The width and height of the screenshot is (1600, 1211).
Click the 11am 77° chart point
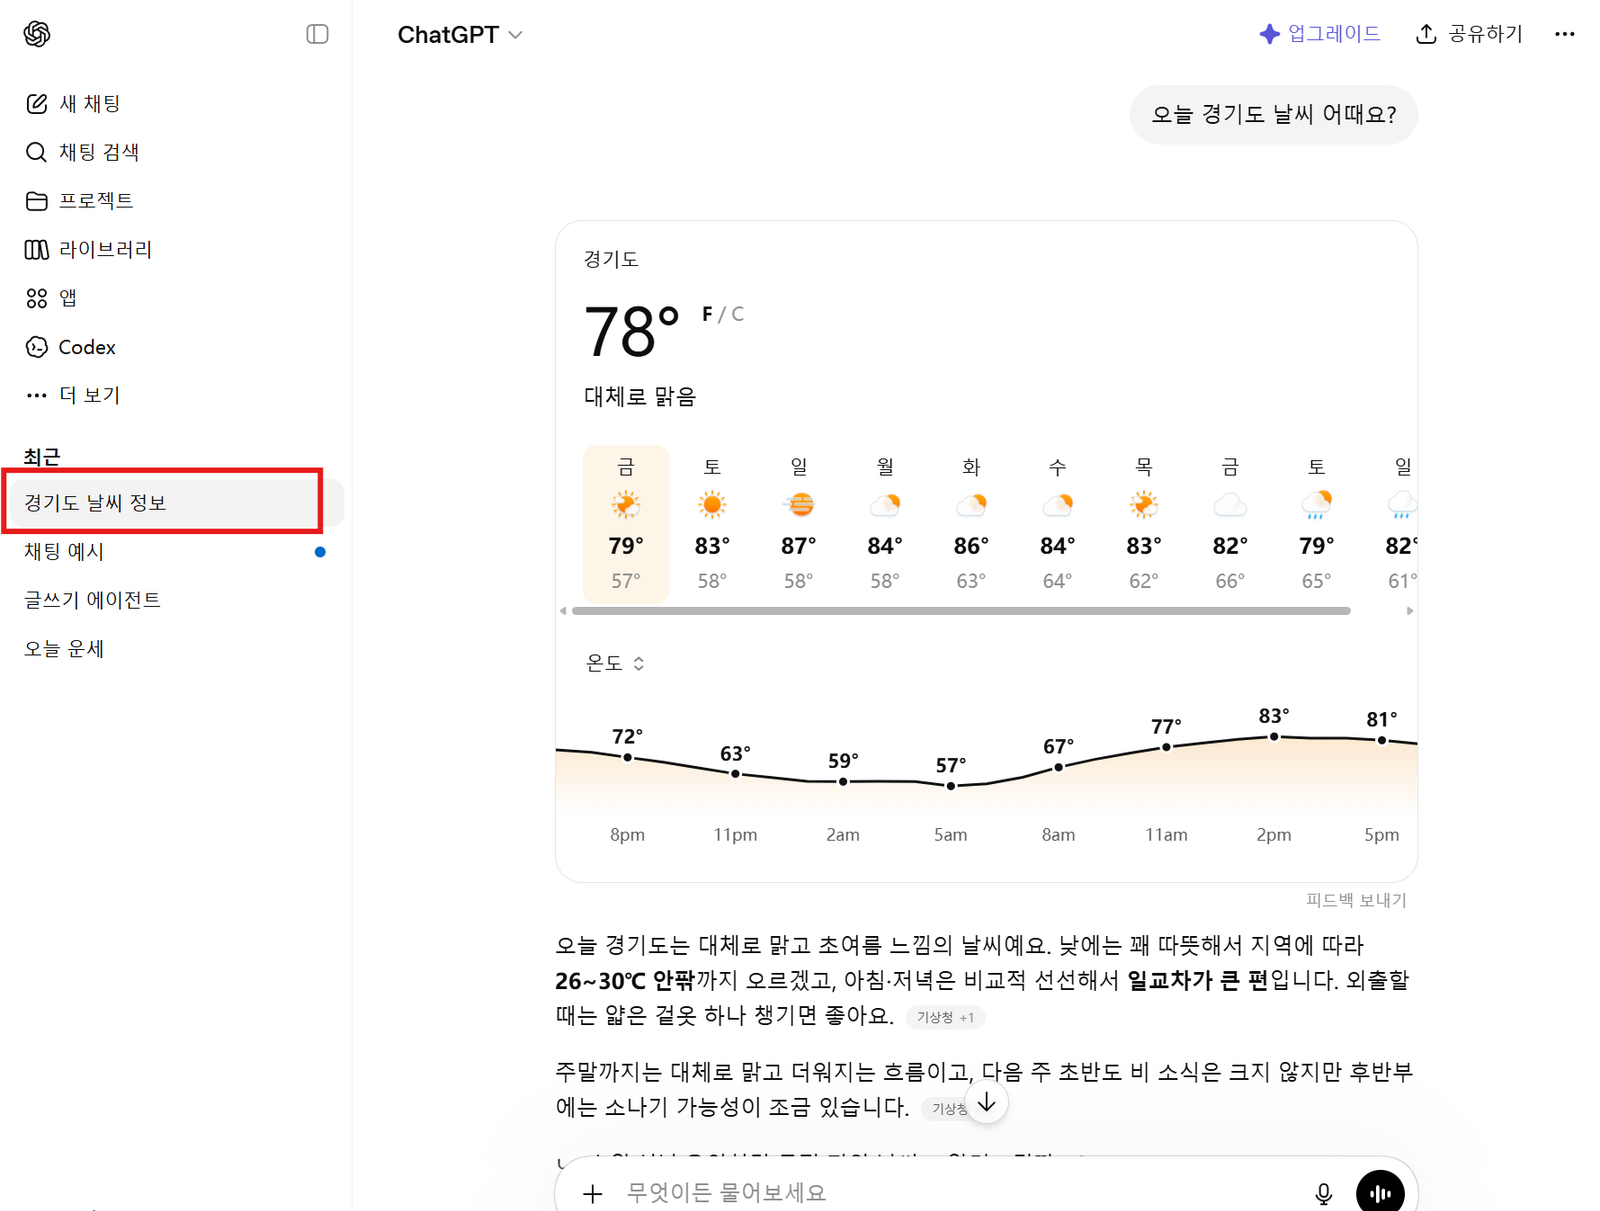click(x=1166, y=747)
